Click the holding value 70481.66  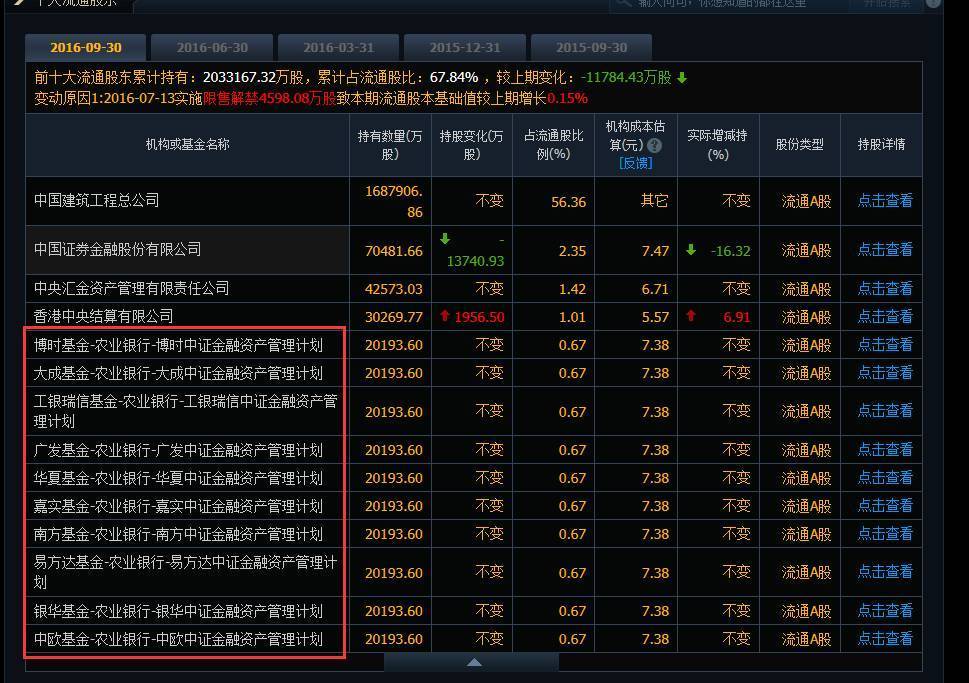(394, 251)
